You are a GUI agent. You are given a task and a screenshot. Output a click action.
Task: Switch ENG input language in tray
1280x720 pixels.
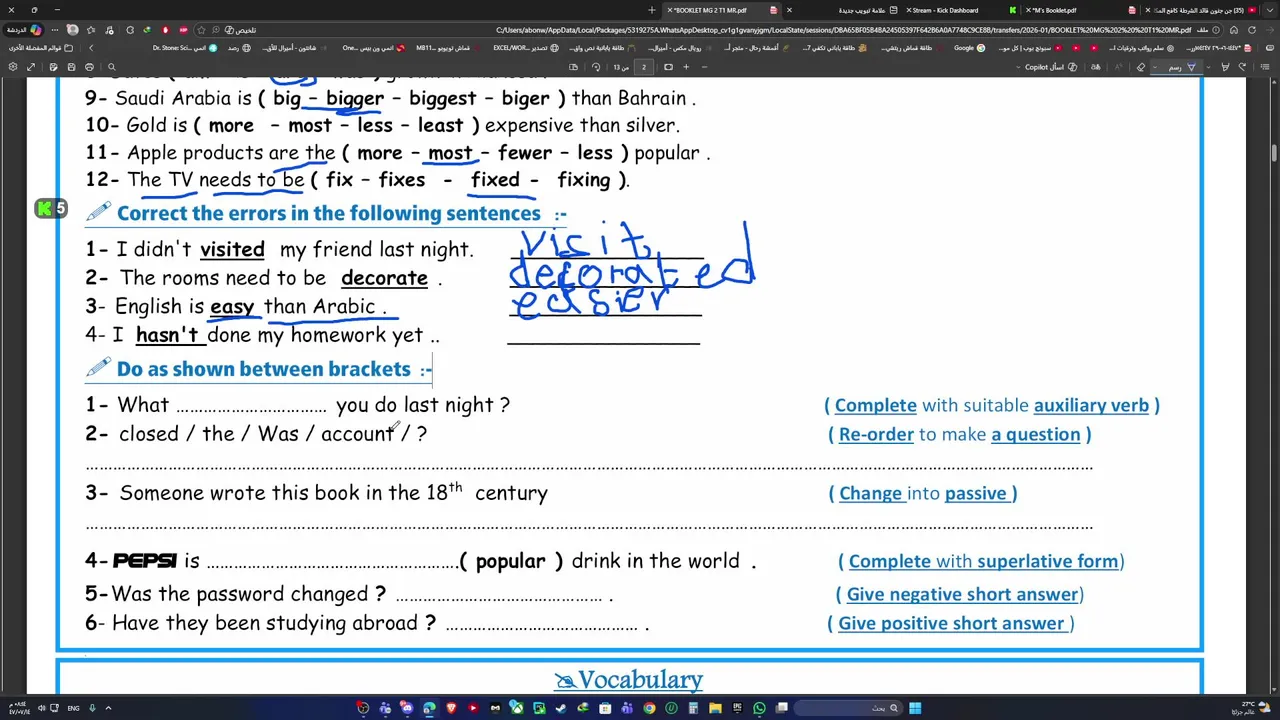point(73,708)
